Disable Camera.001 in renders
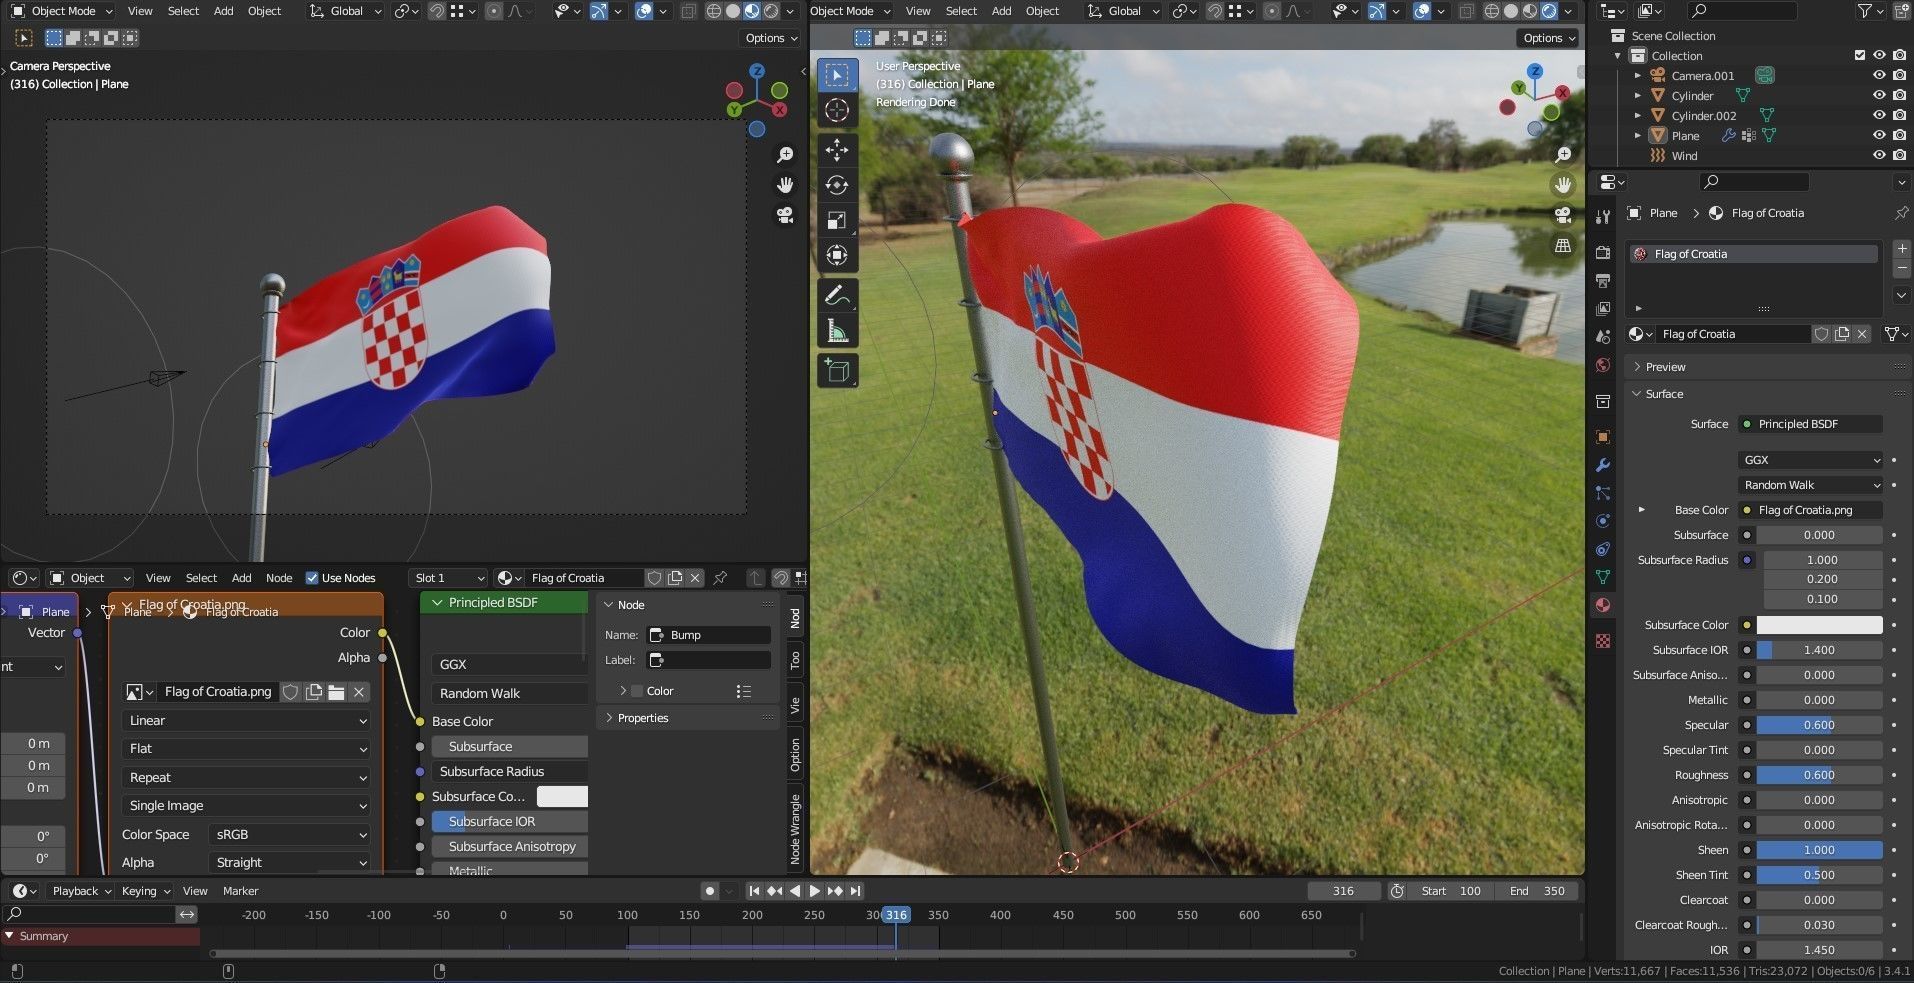The width and height of the screenshot is (1914, 983). click(x=1899, y=76)
